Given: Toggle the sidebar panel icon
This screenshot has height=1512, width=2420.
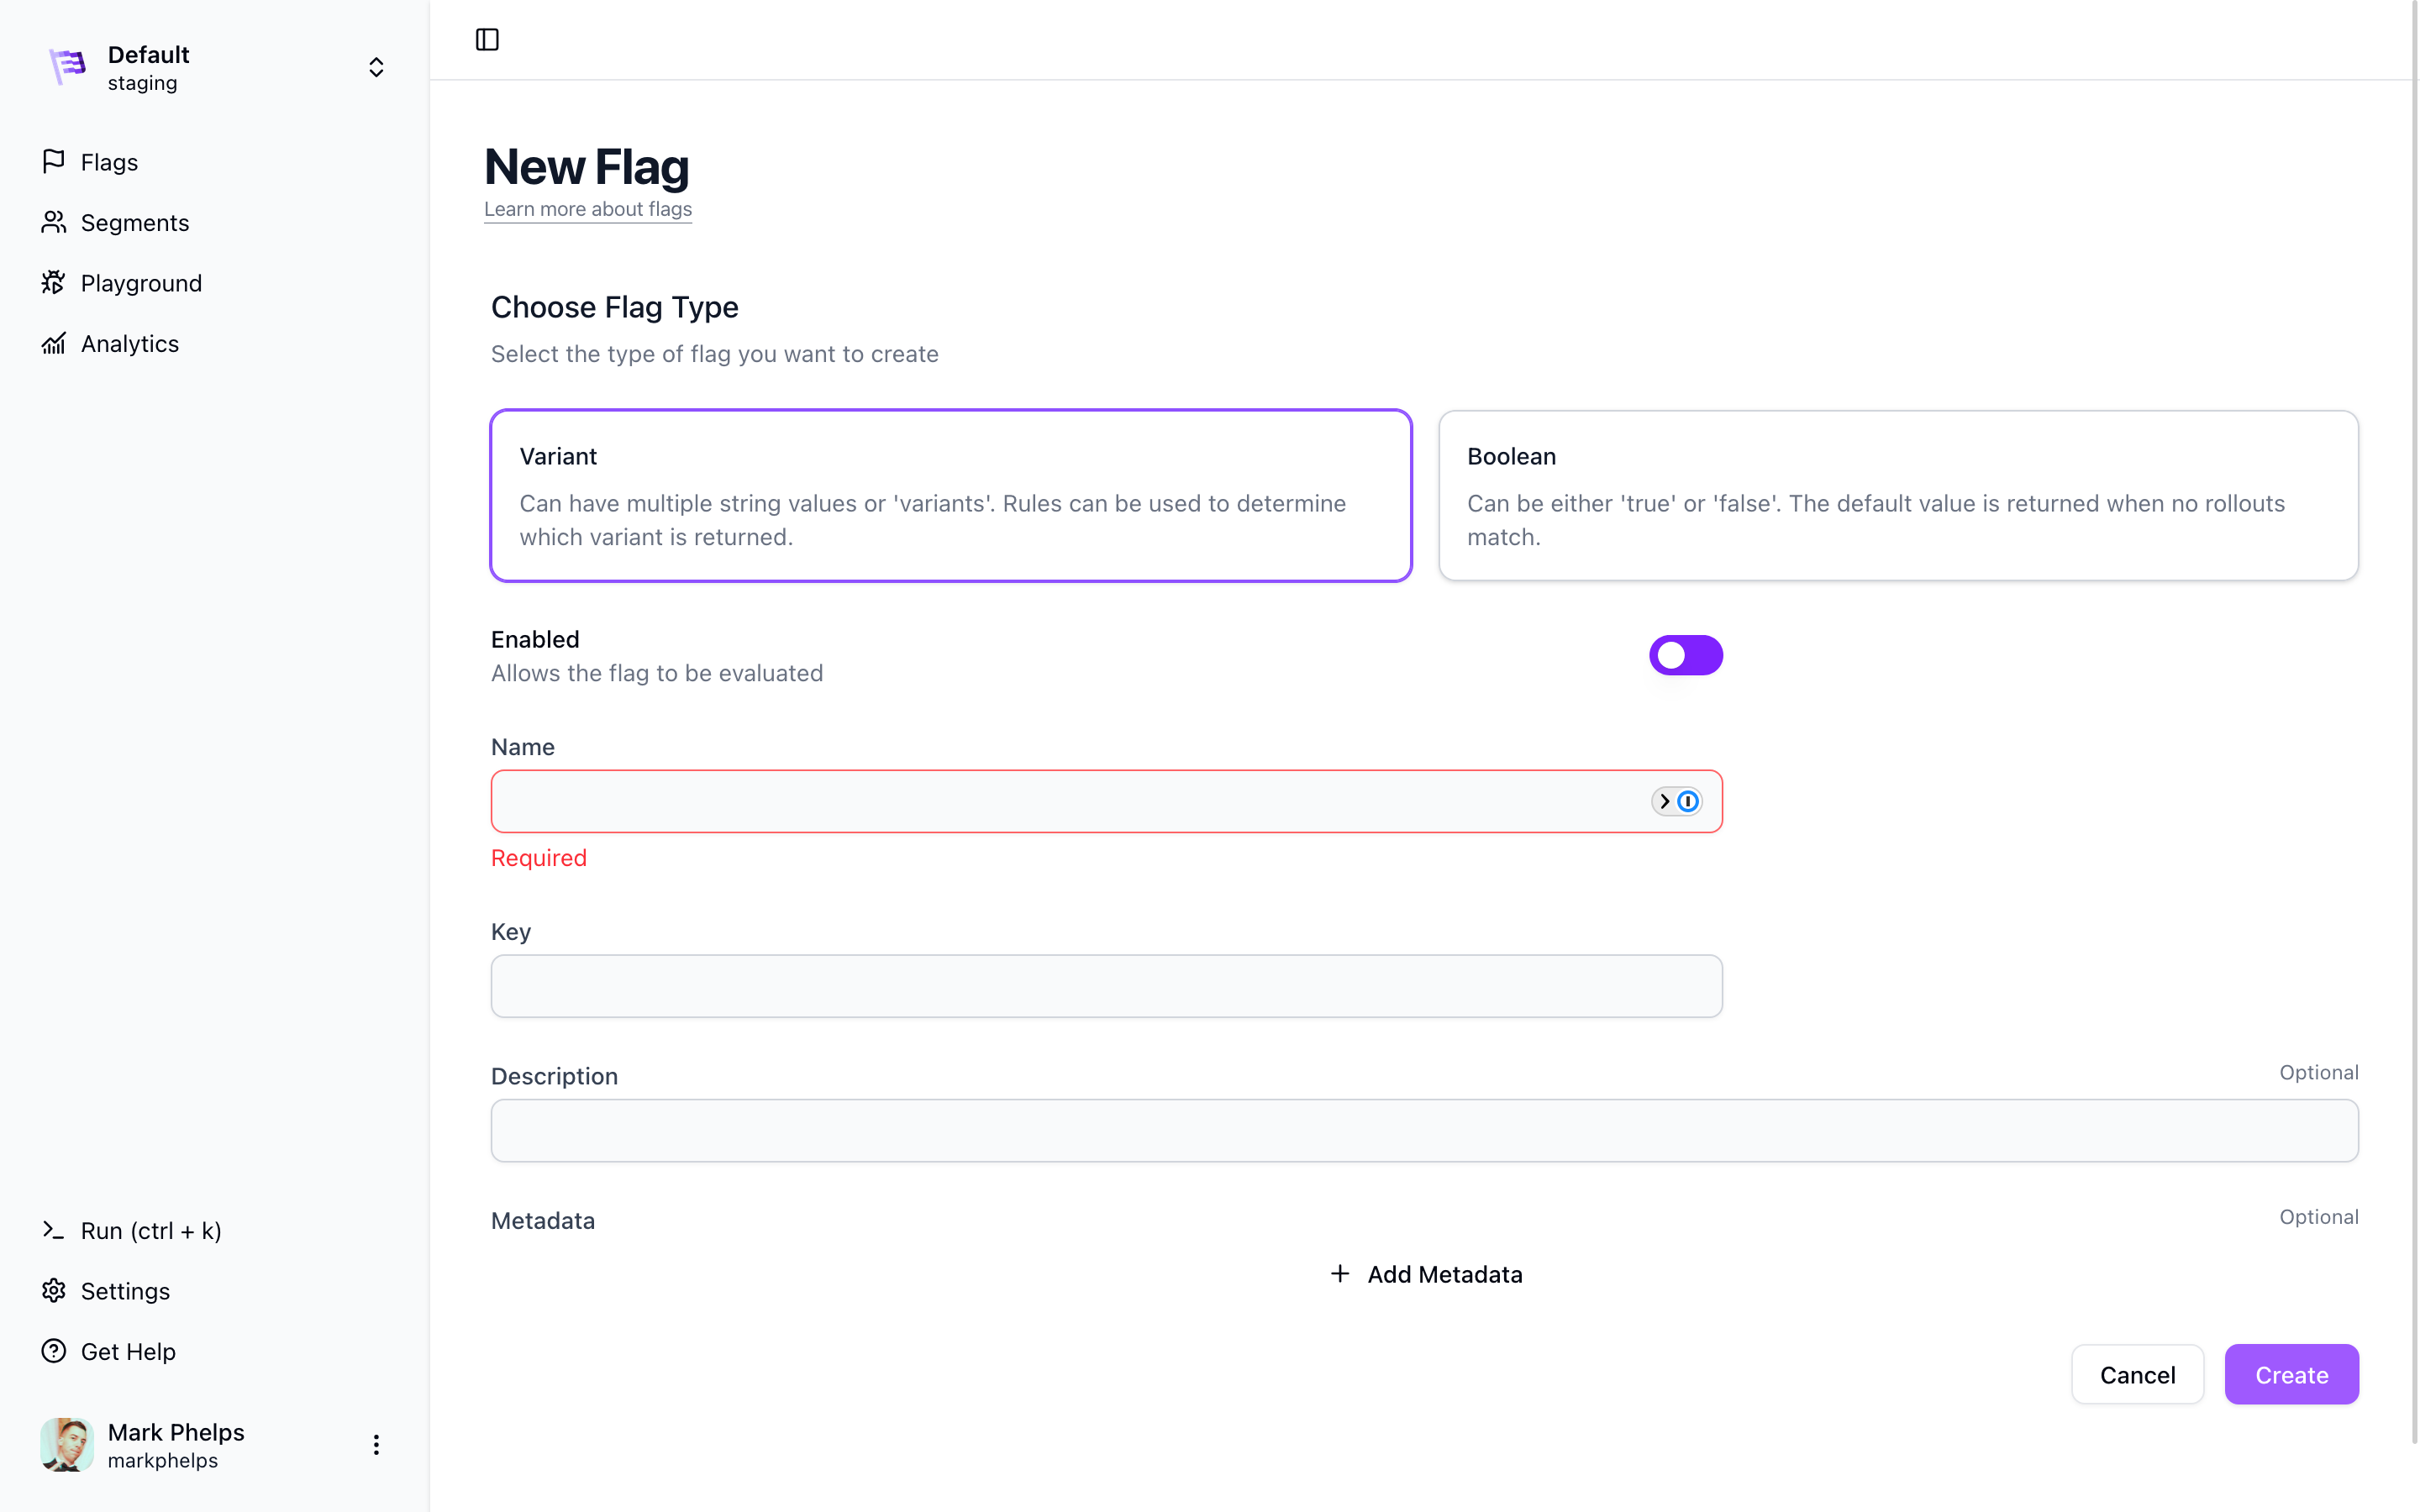Looking at the screenshot, I should pos(487,40).
